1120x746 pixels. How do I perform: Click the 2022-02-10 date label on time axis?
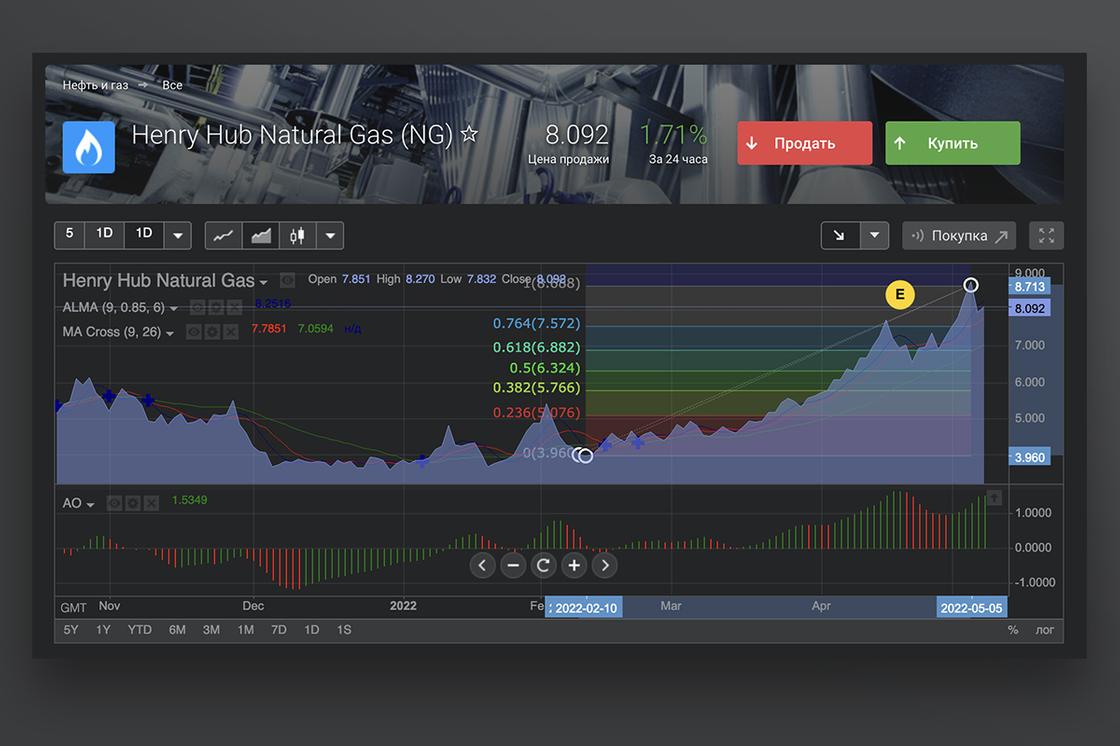(x=584, y=607)
